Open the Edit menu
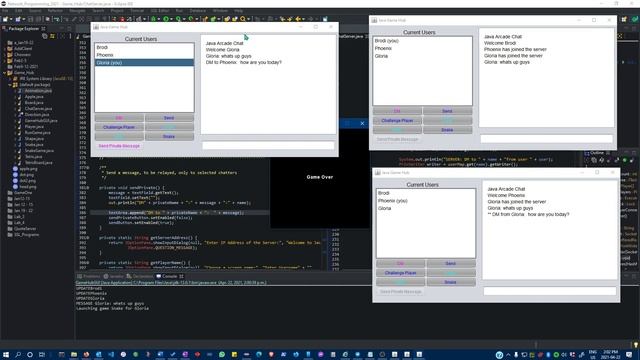Screen dimensions: 640x360 pyautogui.click(x=18, y=11)
